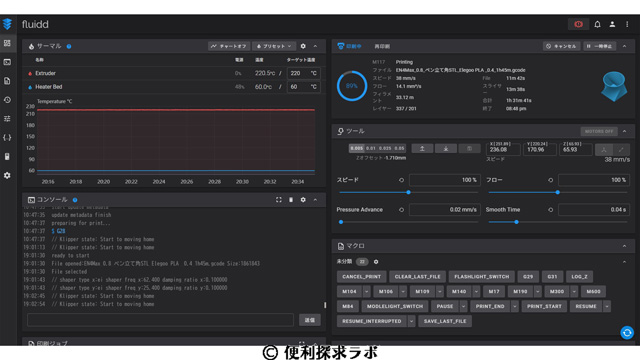The height and width of the screenshot is (360, 640).
Task: Open the console card gear settings
Action: point(303,200)
